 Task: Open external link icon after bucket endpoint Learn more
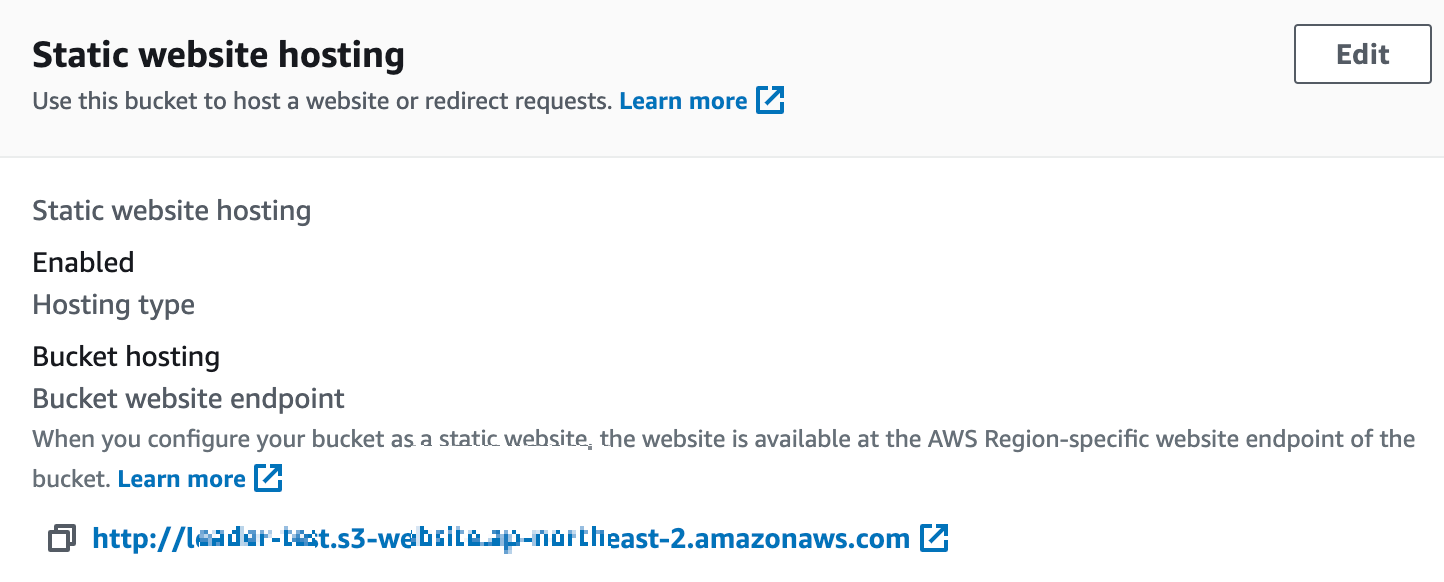click(268, 478)
